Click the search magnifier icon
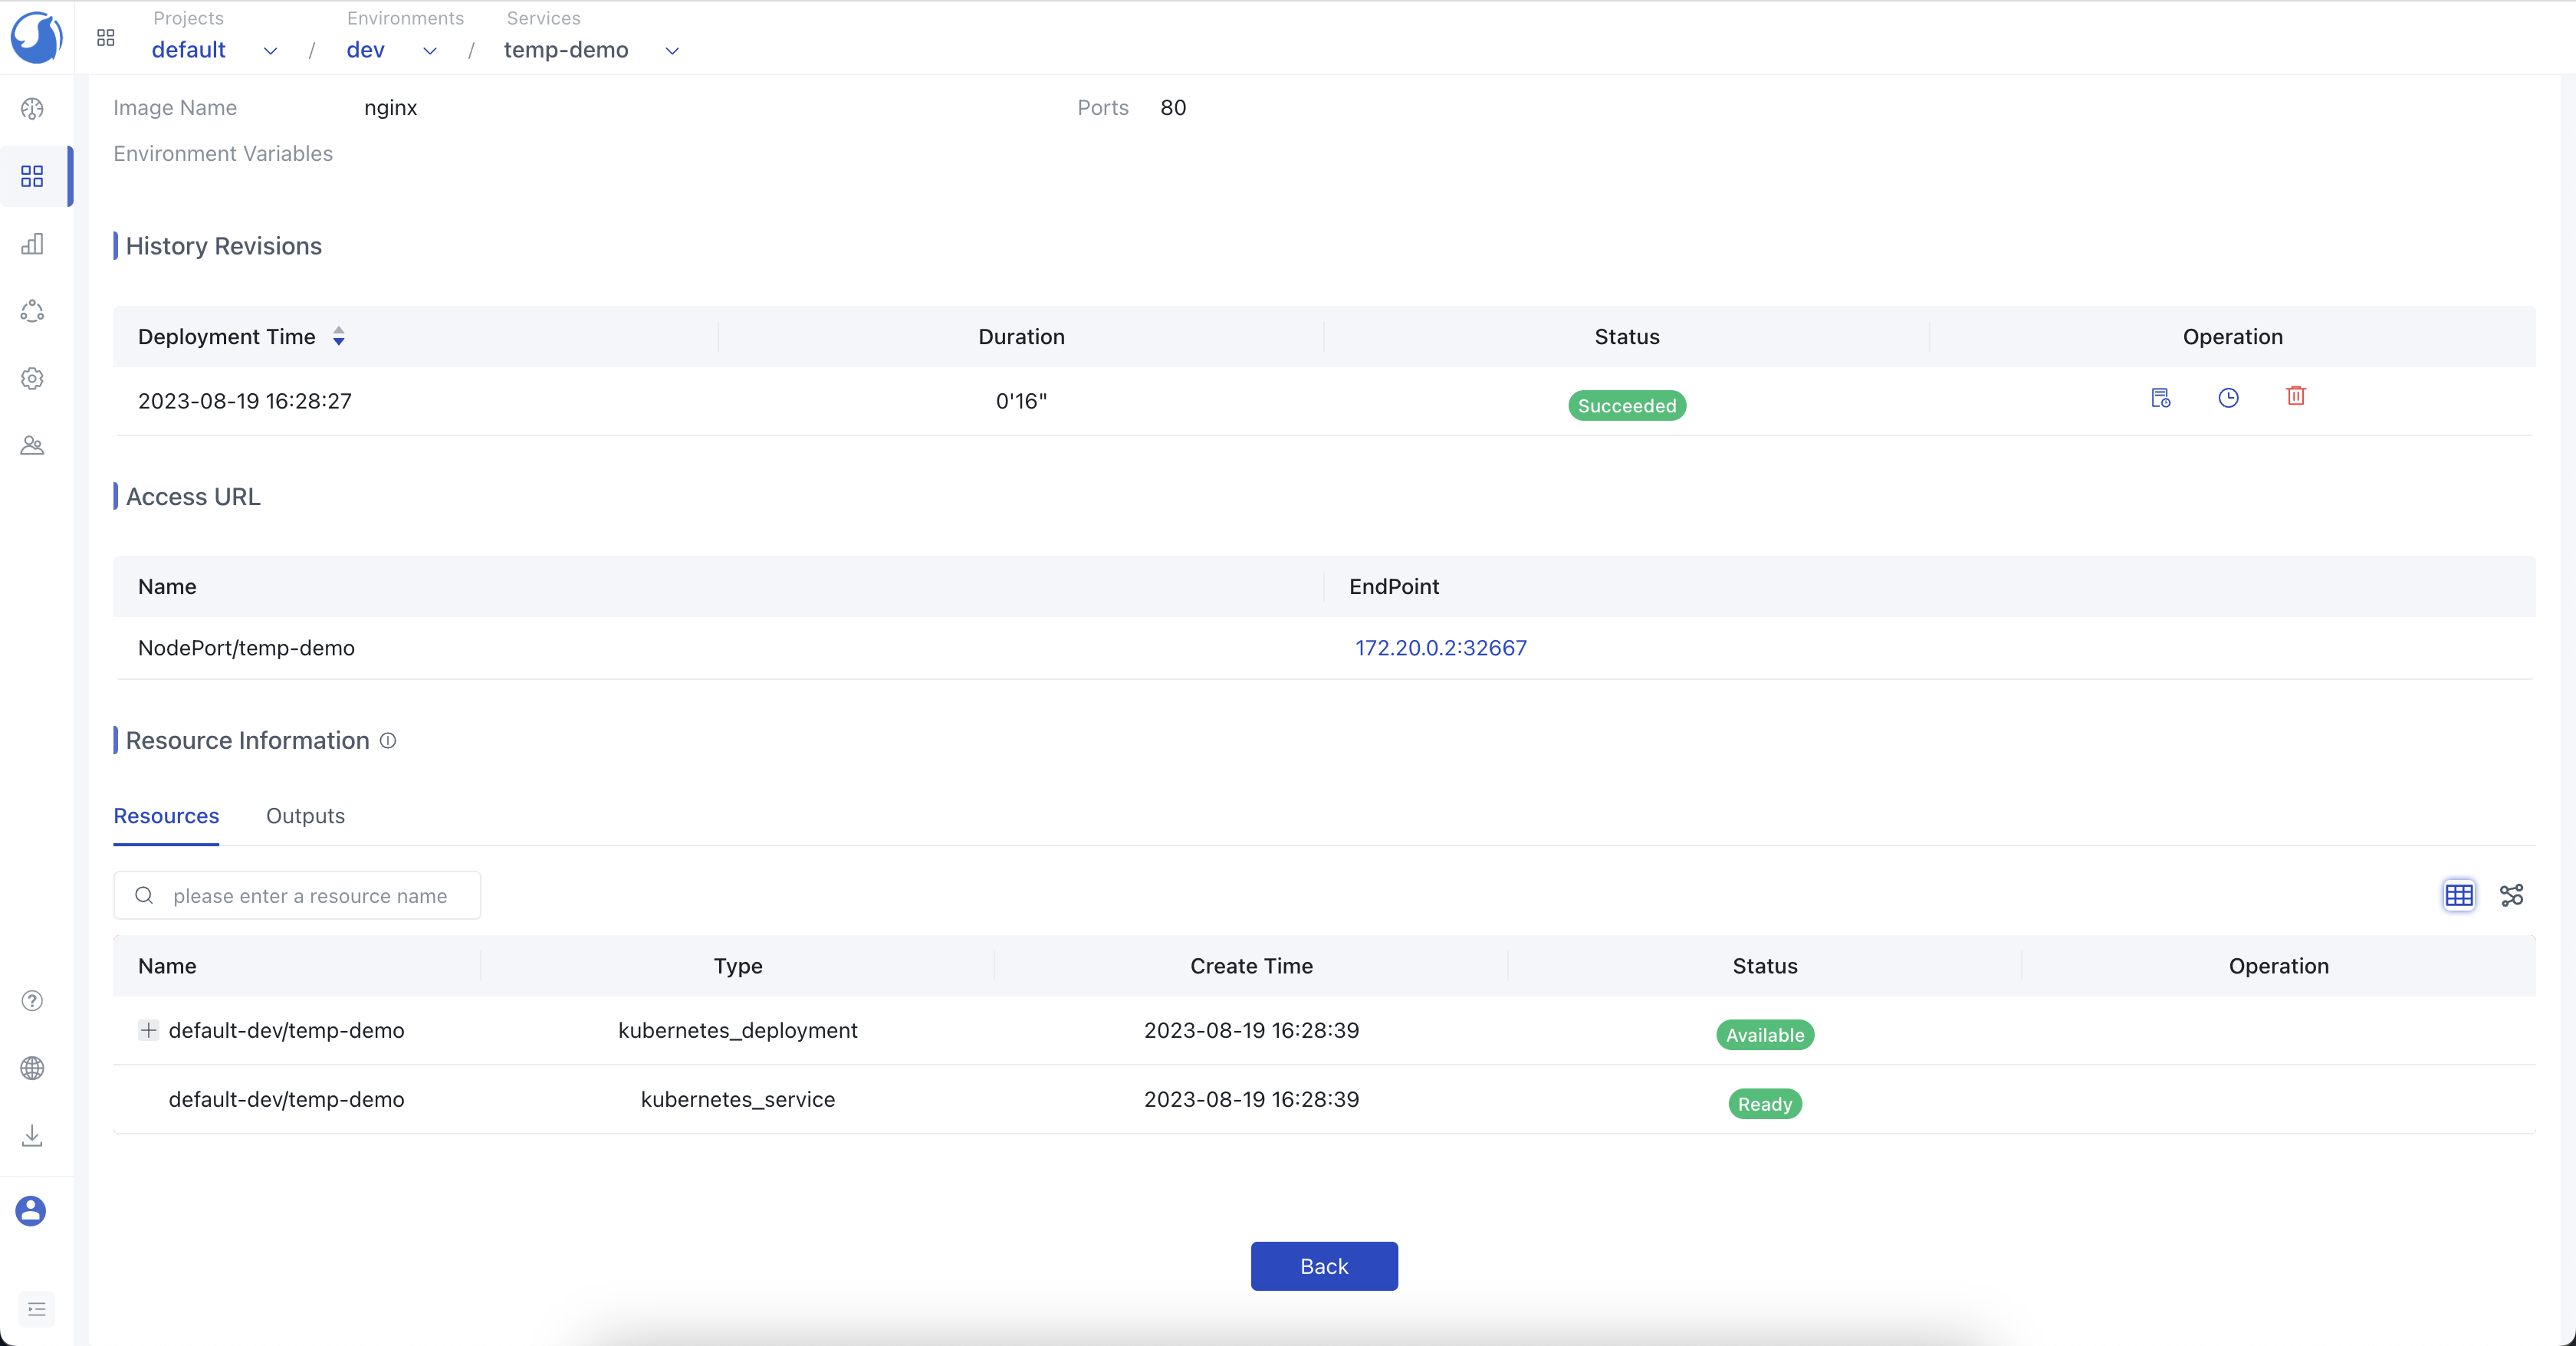The image size is (2576, 1346). click(144, 896)
